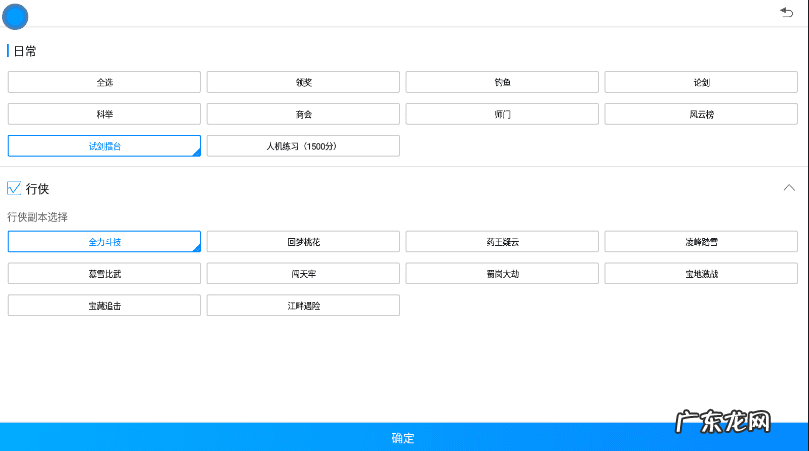Viewport: 809px width, 451px height.
Task: Choose 人机练习（1500分）option
Action: coord(303,146)
